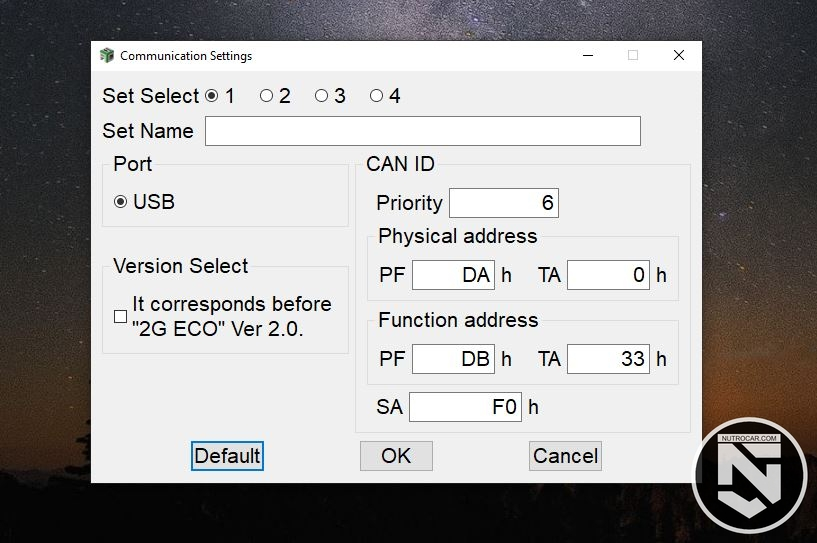
Task: Switch to Set Select option 4
Action: tap(376, 96)
